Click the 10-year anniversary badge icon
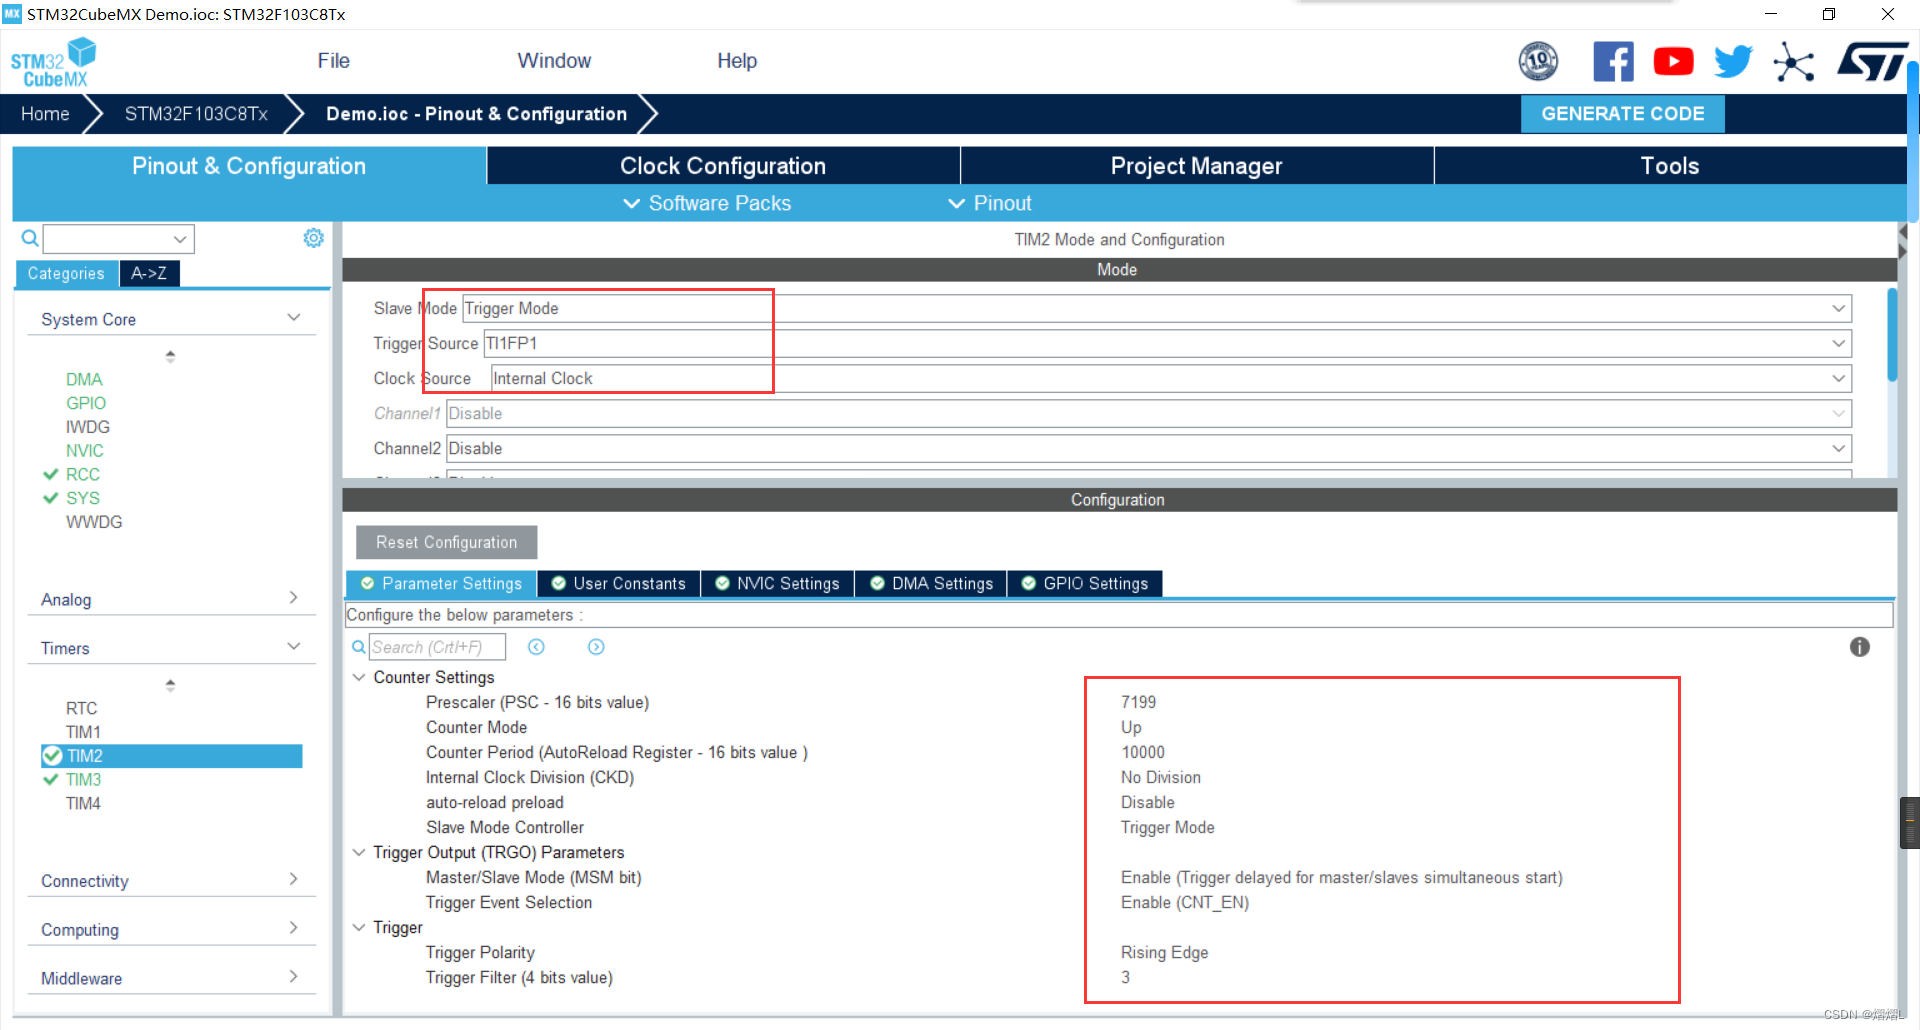The height and width of the screenshot is (1030, 1920). click(1538, 62)
